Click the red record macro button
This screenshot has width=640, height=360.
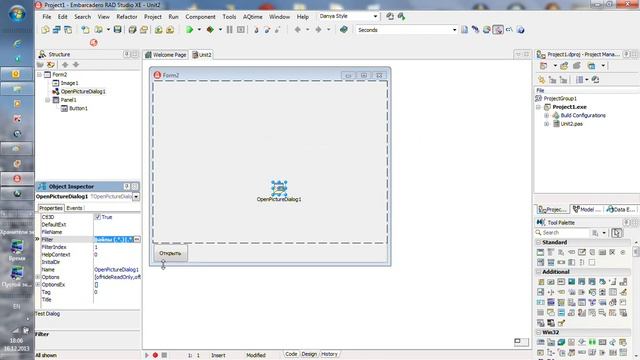[x=155, y=355]
